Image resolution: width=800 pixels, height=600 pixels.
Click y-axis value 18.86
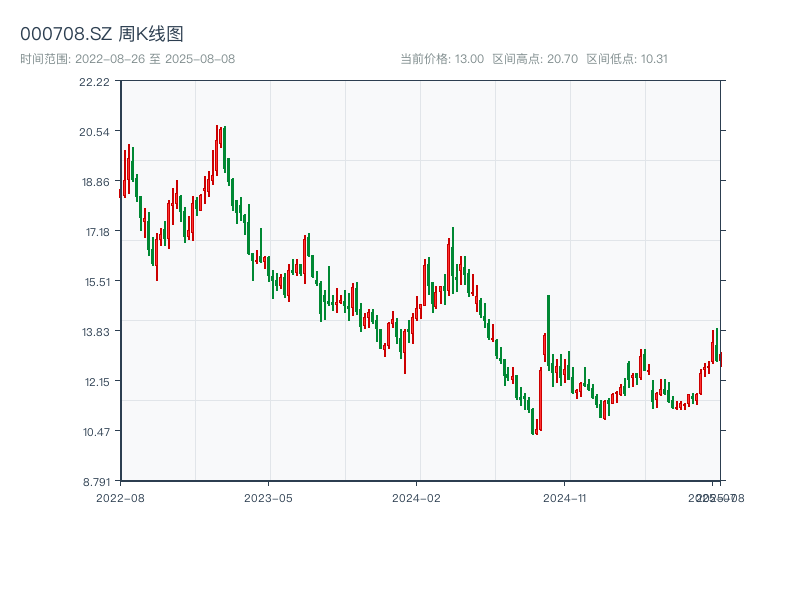click(95, 182)
